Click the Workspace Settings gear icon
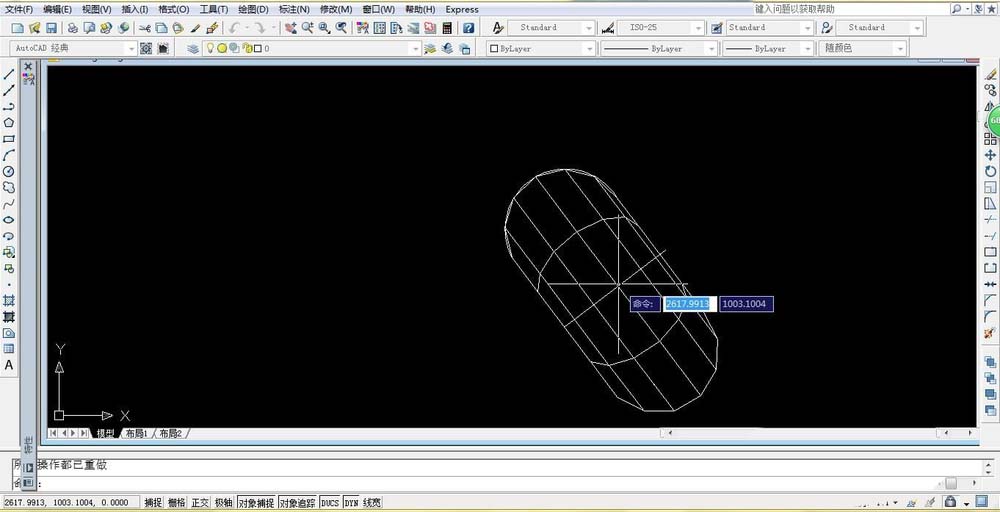Screen dimensions: 1000x512 click(x=146, y=48)
